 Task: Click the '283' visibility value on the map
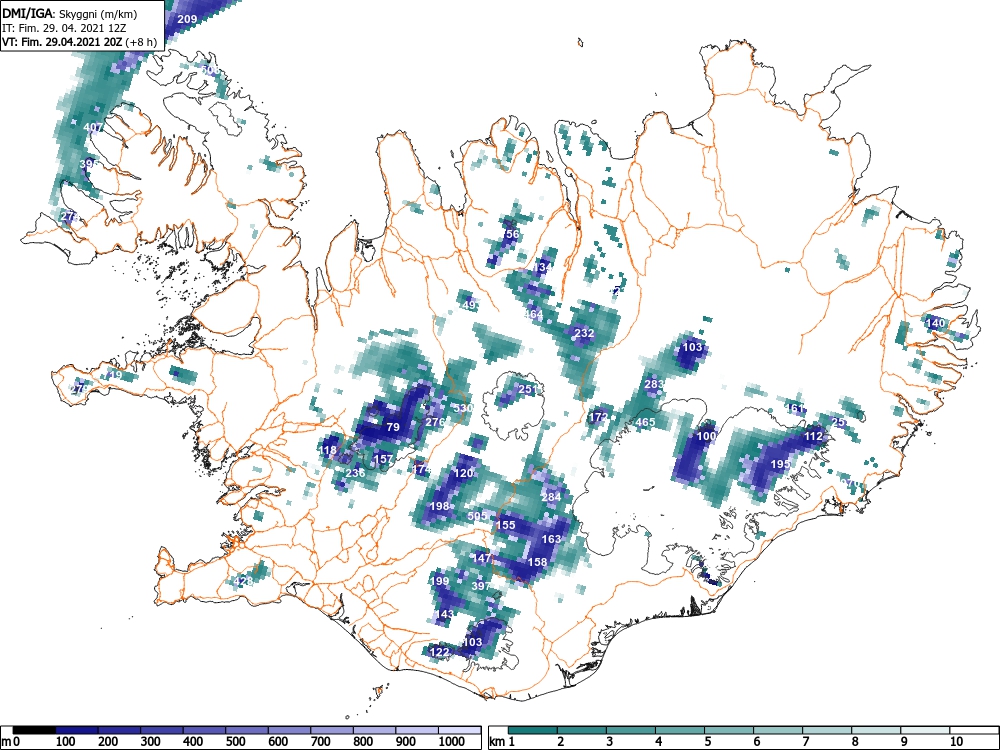[x=654, y=384]
